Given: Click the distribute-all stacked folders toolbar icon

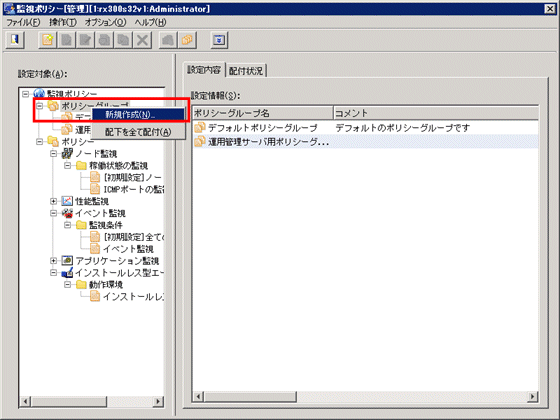Looking at the screenshot, I should 187,40.
